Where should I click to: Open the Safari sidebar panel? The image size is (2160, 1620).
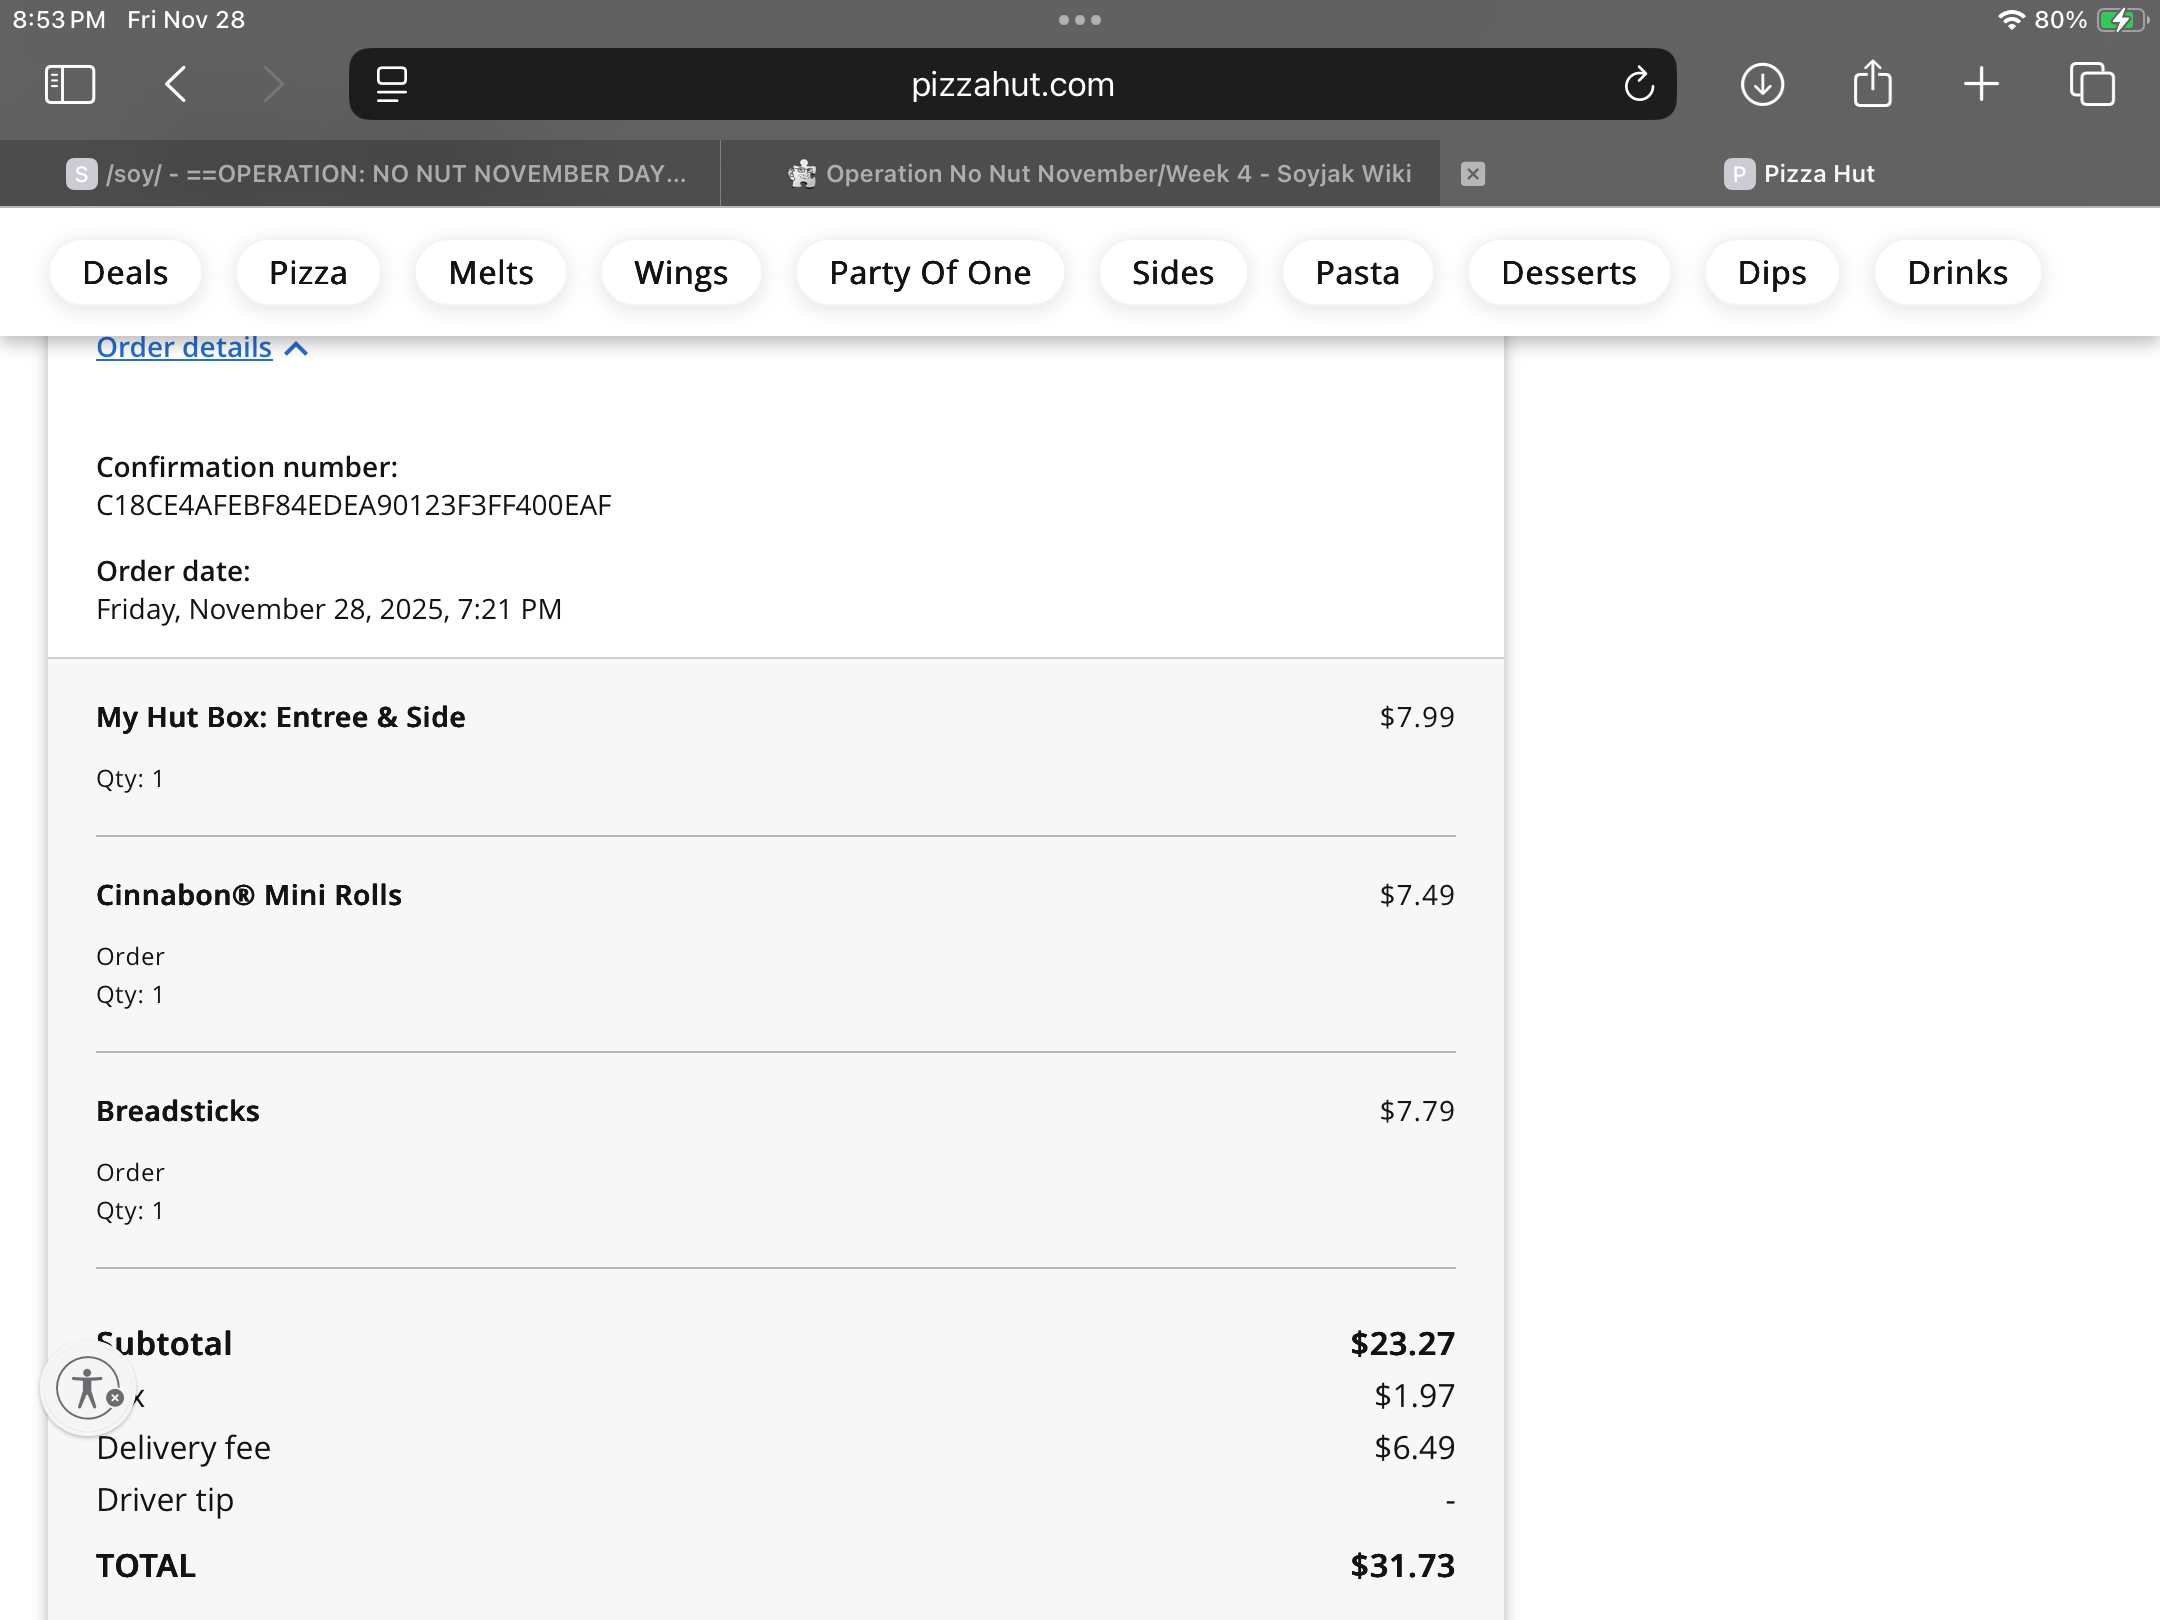pyautogui.click(x=70, y=84)
